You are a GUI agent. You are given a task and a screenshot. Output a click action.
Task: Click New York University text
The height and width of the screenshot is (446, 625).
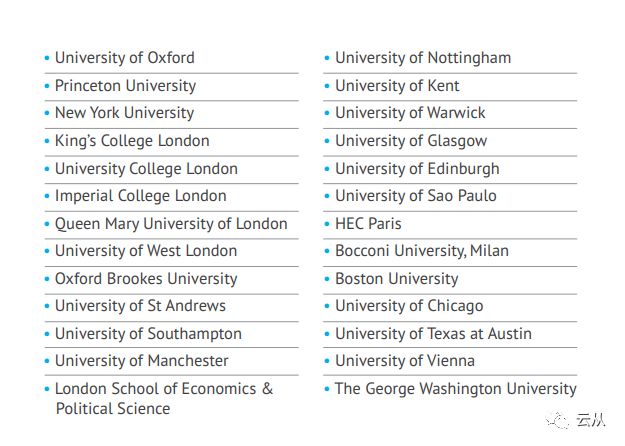coord(124,113)
